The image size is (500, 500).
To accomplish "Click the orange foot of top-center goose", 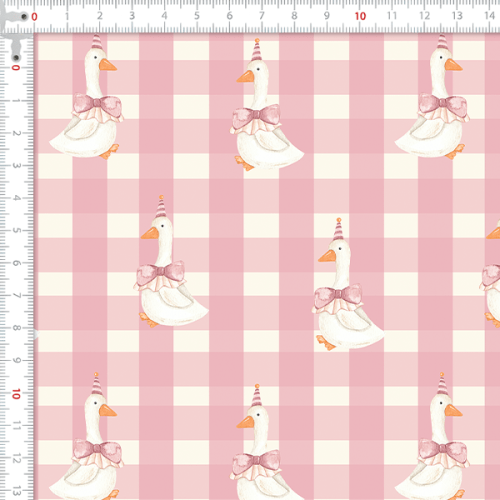I will [244, 163].
